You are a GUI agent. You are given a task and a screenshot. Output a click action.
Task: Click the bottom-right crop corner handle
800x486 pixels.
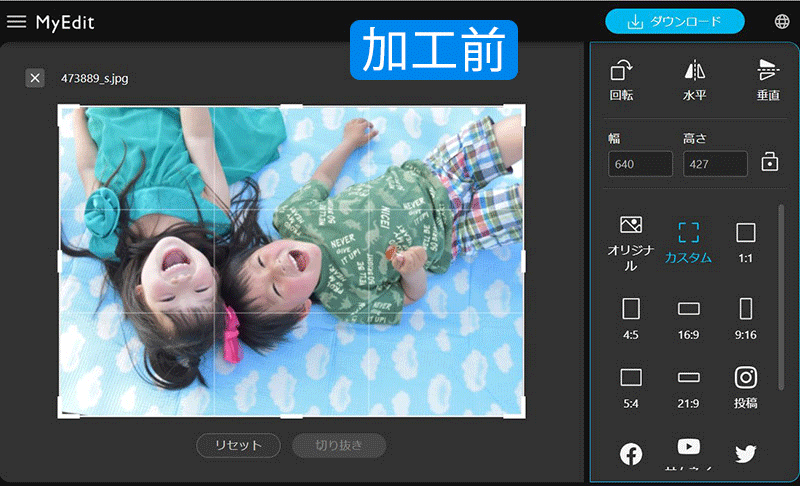[x=521, y=414]
